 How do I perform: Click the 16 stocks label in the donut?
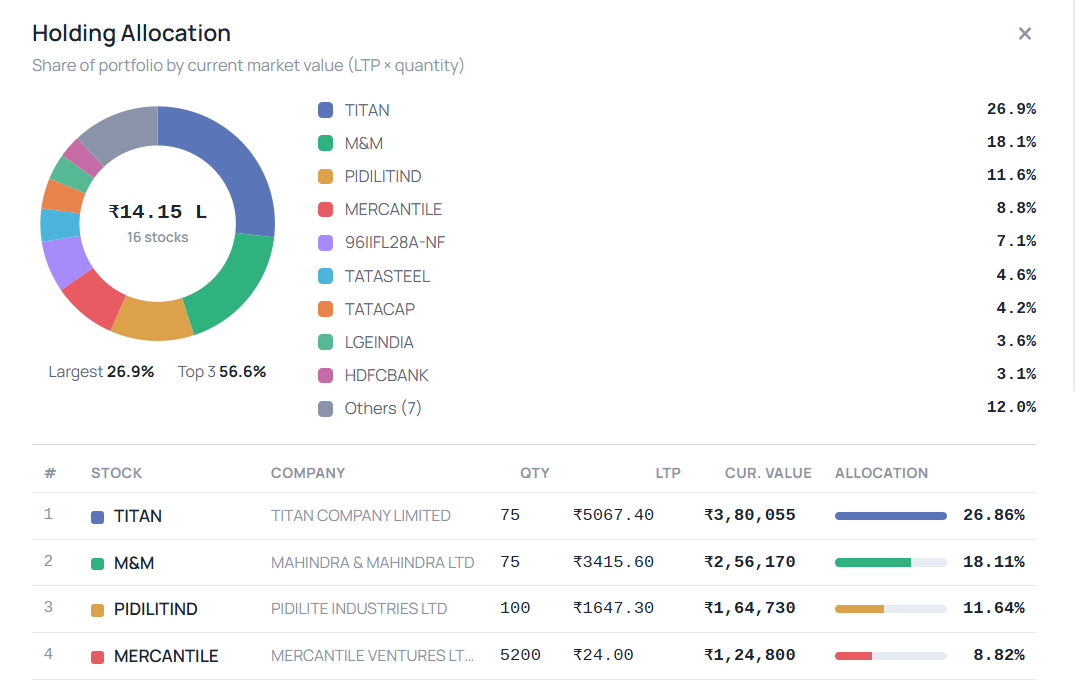coord(157,237)
